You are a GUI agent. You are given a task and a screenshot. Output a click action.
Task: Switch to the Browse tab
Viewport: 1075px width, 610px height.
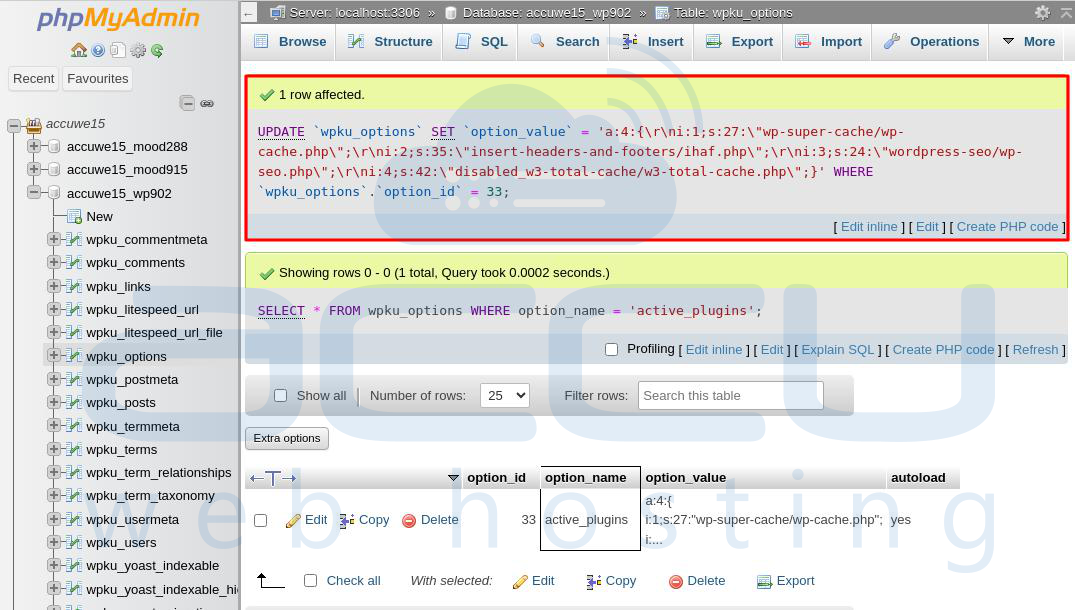point(289,41)
